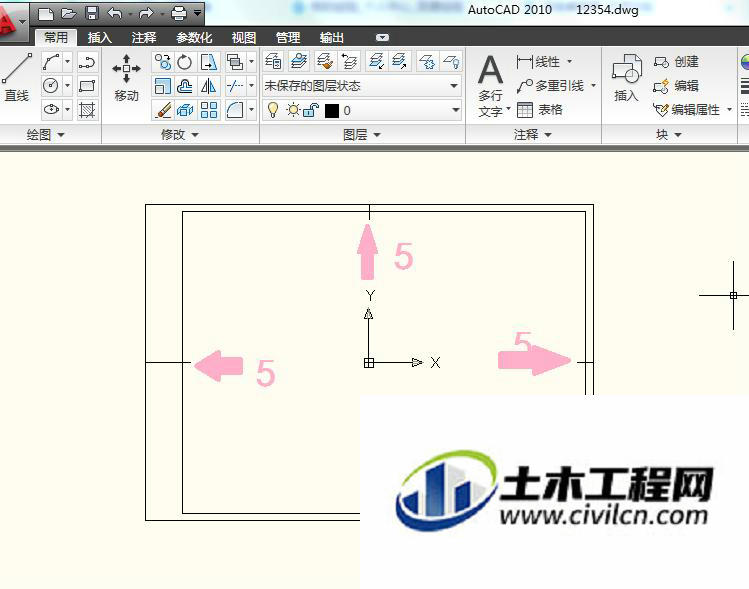Expand the Ellipse tool options arrow
This screenshot has width=749, height=589.
click(x=67, y=110)
